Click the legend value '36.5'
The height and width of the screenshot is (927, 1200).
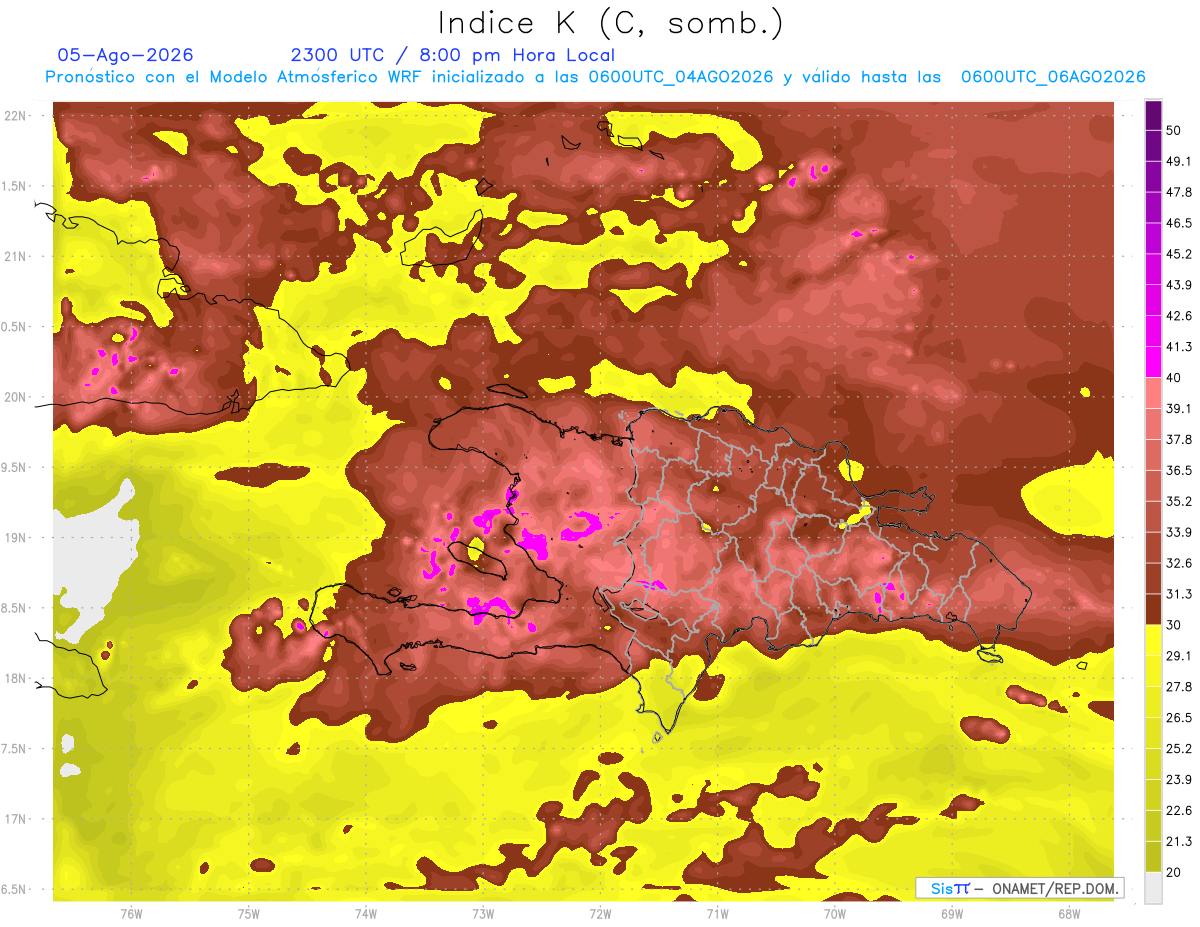[1179, 470]
